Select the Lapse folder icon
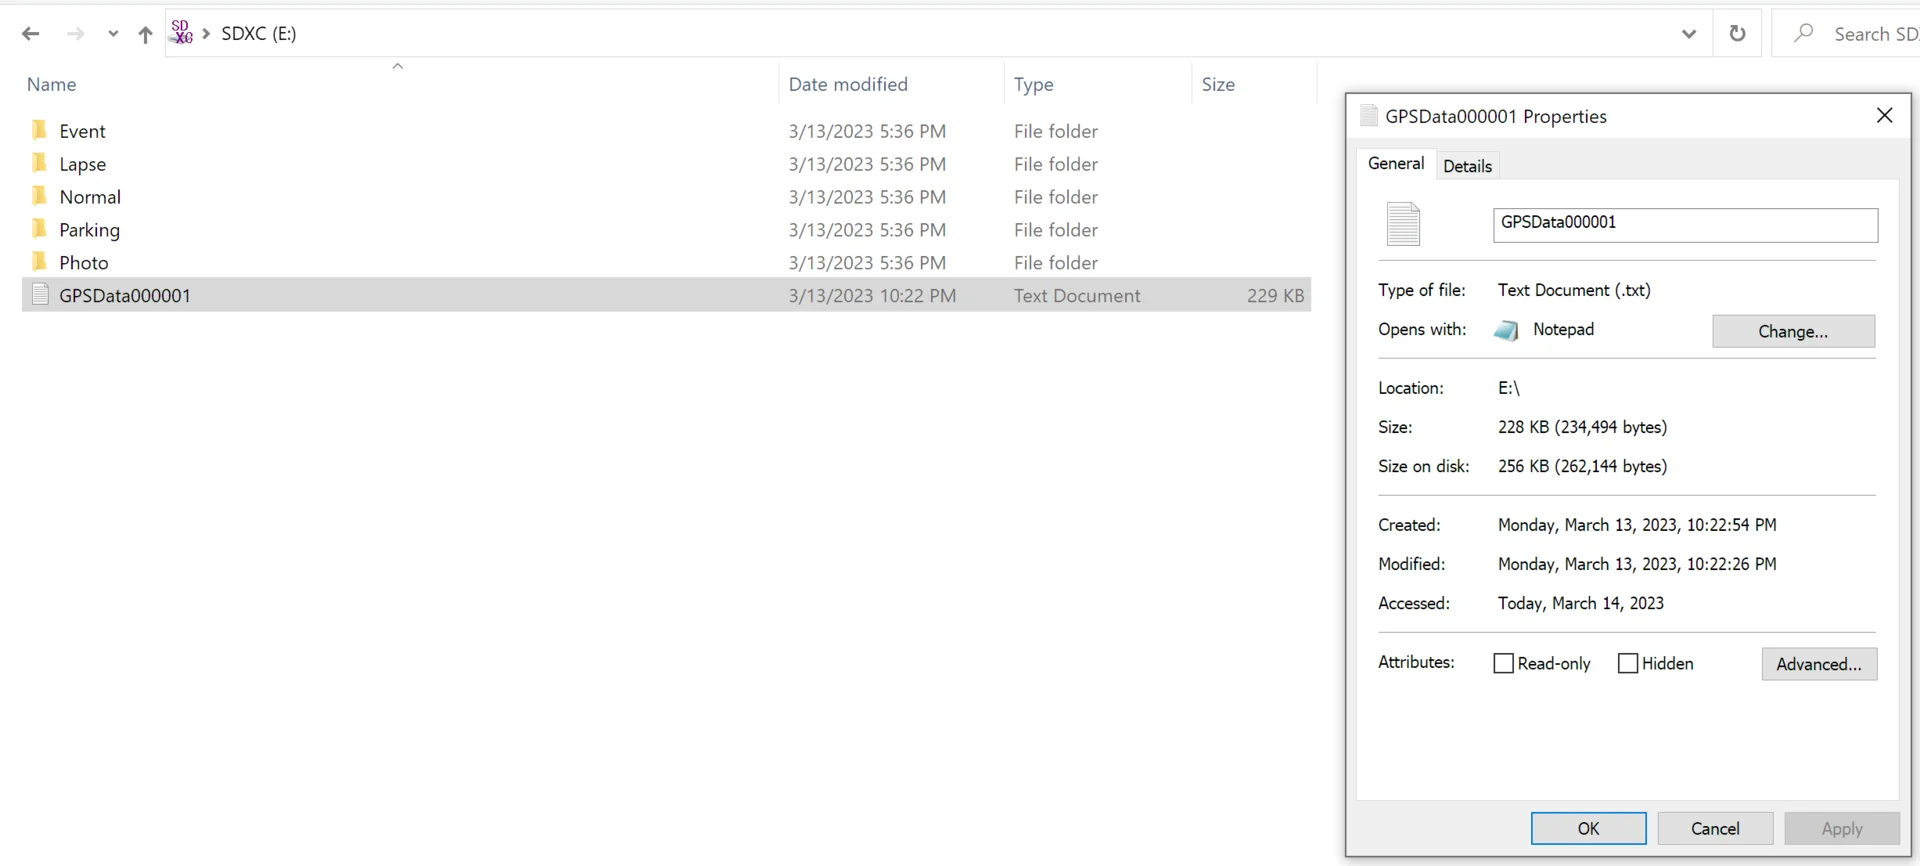 tap(39, 163)
